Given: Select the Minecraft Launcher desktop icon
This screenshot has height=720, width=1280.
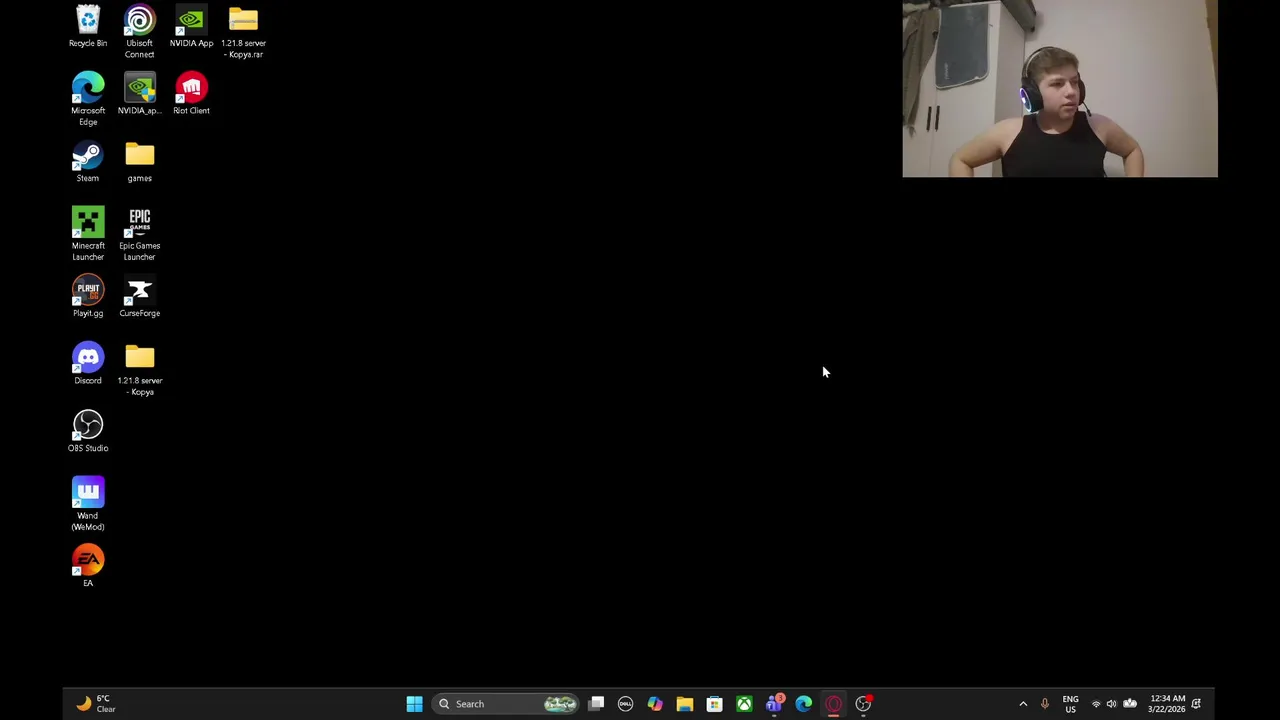Looking at the screenshot, I should [x=88, y=234].
